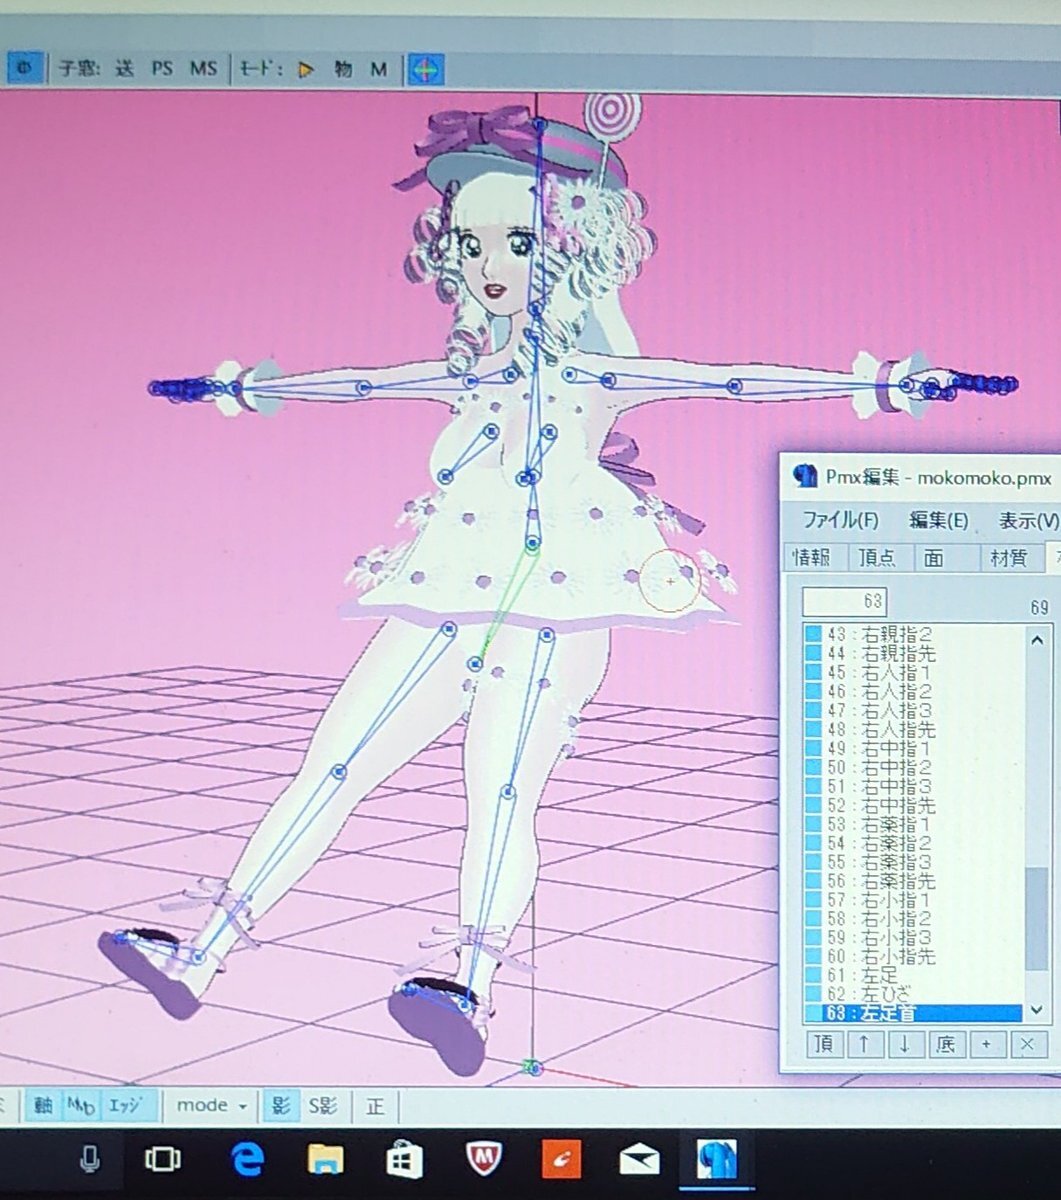Select bone 44 : 右親指先
Screen dimensions: 1061x1200
coord(914,653)
